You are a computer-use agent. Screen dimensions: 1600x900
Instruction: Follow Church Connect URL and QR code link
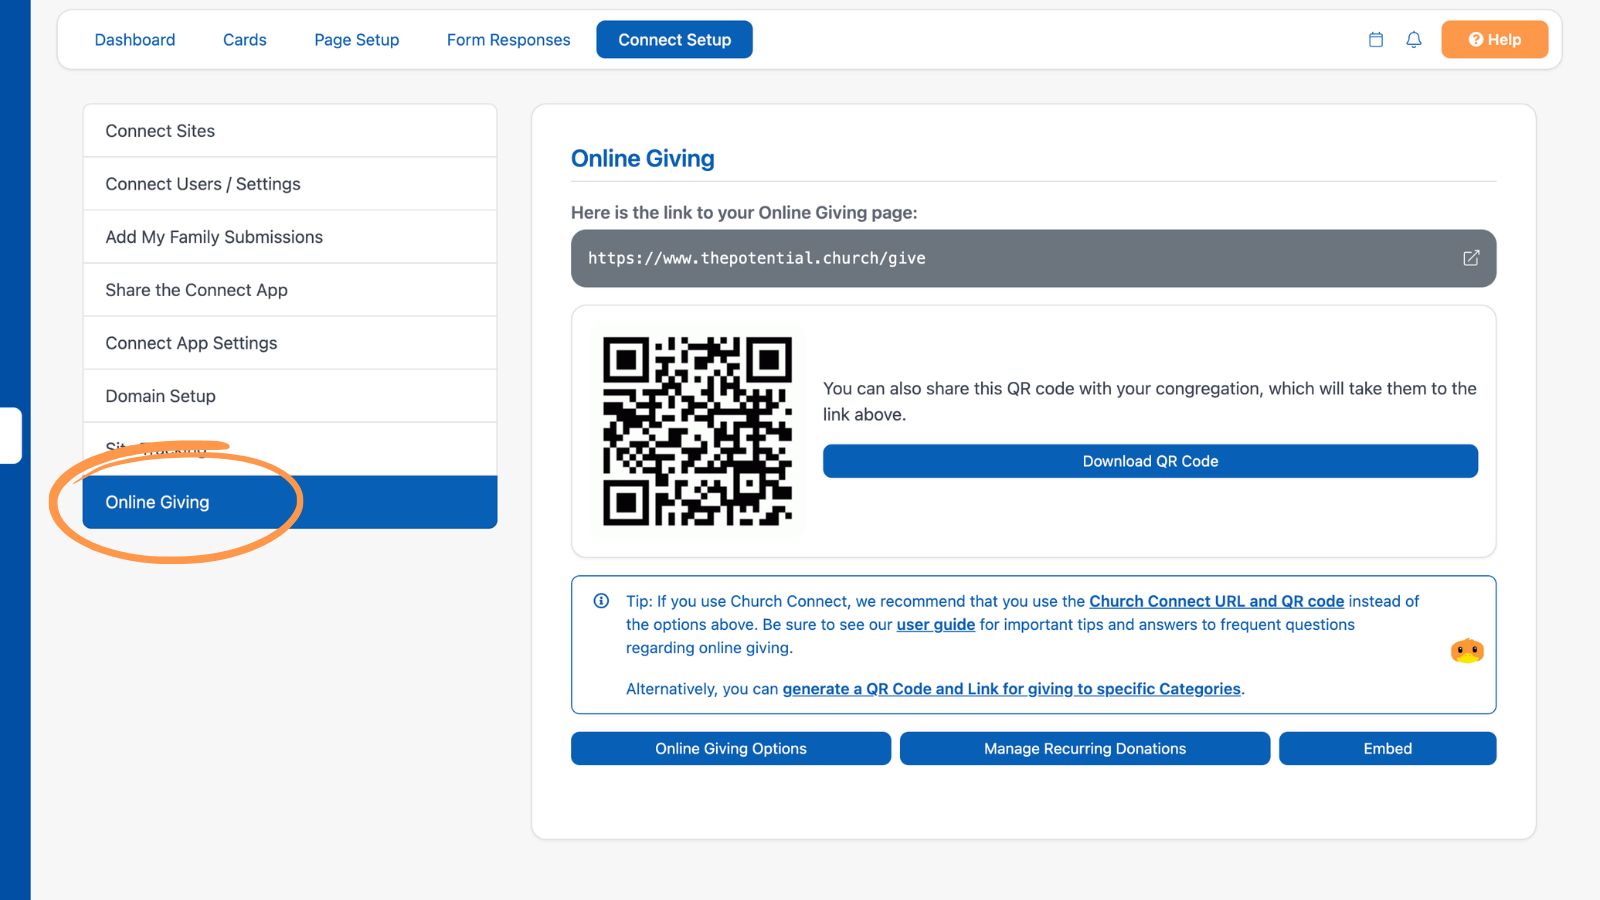(x=1216, y=601)
